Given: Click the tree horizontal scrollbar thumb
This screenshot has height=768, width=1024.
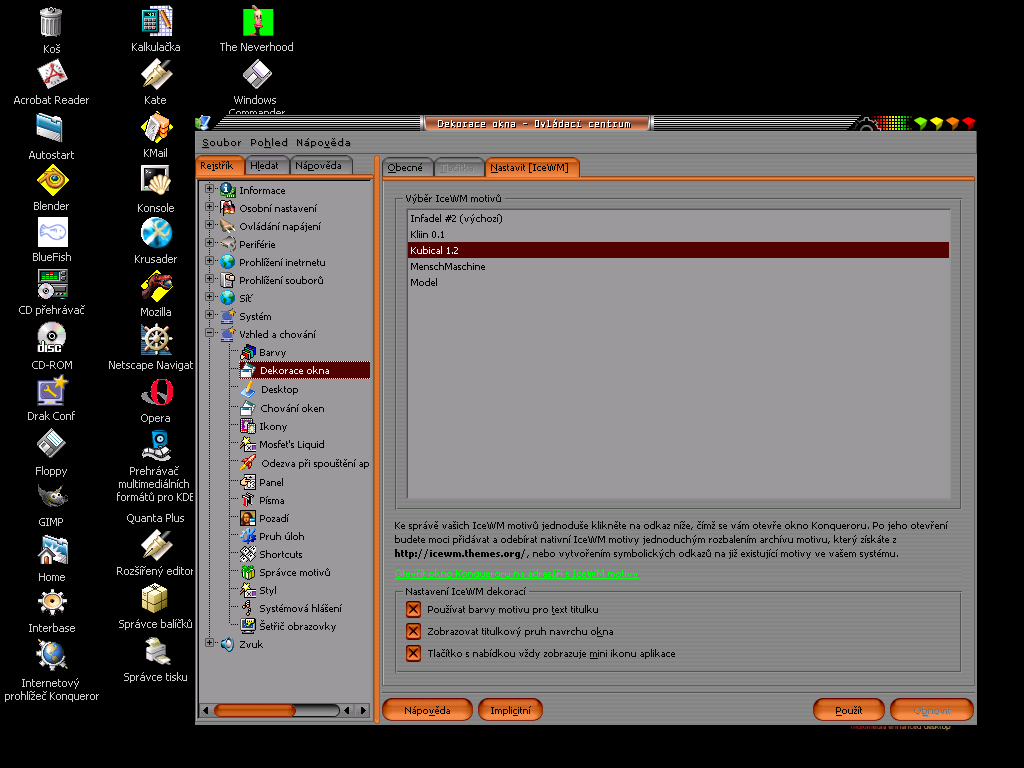Looking at the screenshot, I should click(255, 710).
